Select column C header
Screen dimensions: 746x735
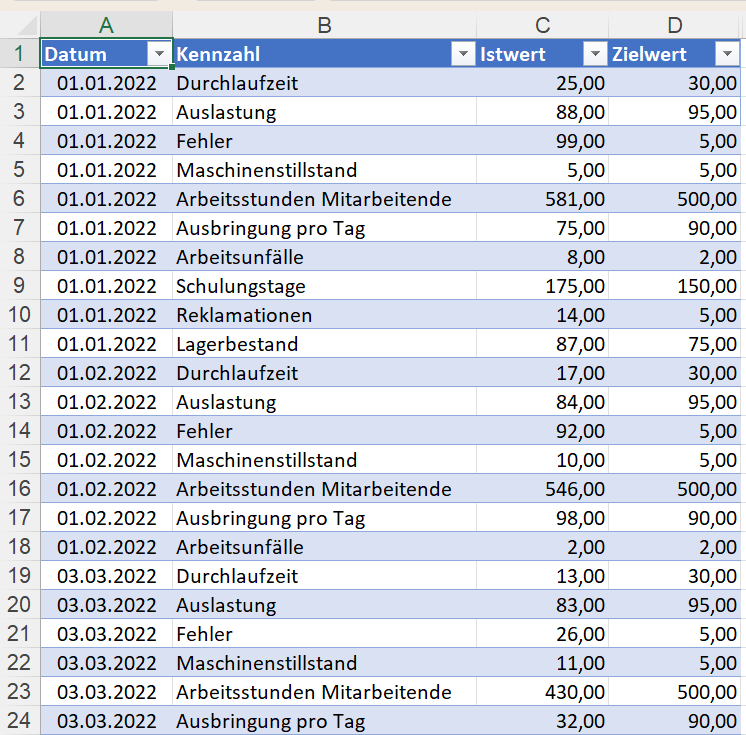[x=542, y=25]
